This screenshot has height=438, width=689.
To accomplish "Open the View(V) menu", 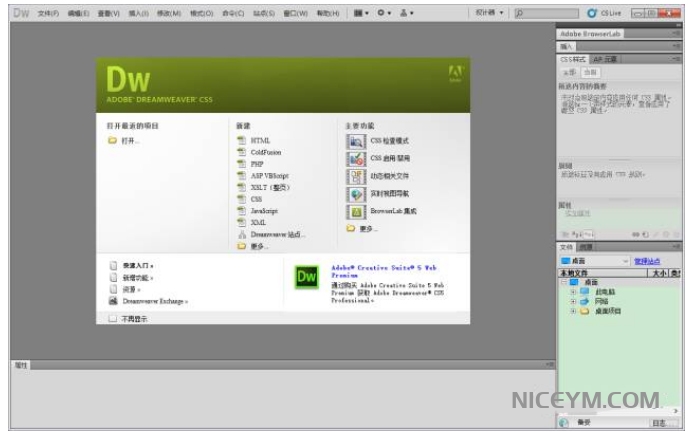I will 109,13.
